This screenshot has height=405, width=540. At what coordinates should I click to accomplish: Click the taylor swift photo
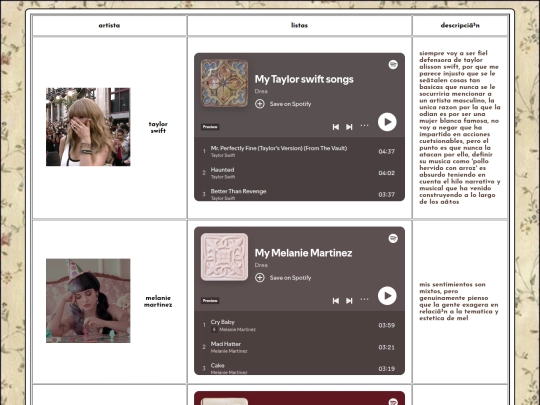(x=88, y=127)
